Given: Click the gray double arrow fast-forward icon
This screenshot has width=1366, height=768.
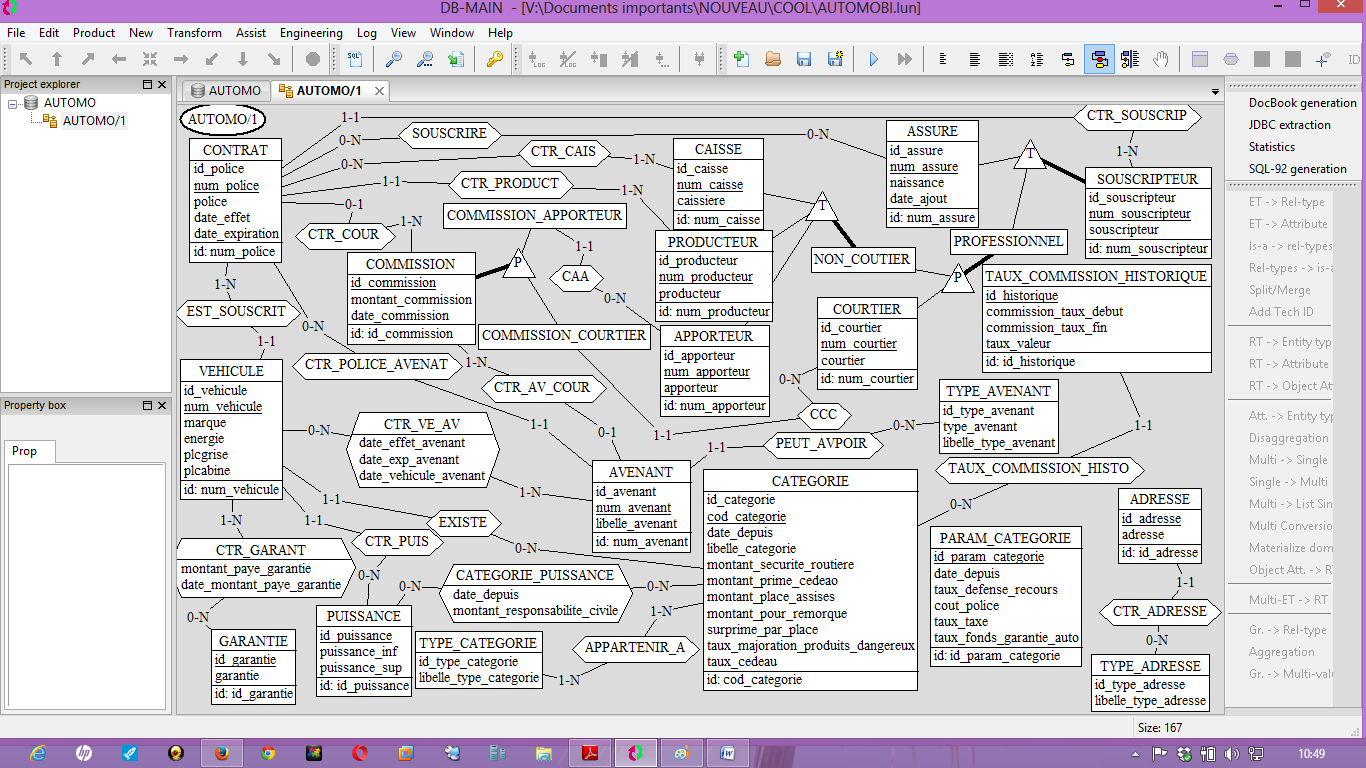Looking at the screenshot, I should (x=904, y=59).
